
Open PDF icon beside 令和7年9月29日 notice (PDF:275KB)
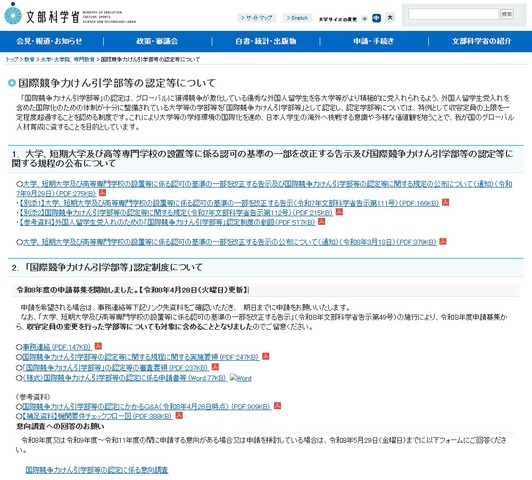(x=102, y=193)
